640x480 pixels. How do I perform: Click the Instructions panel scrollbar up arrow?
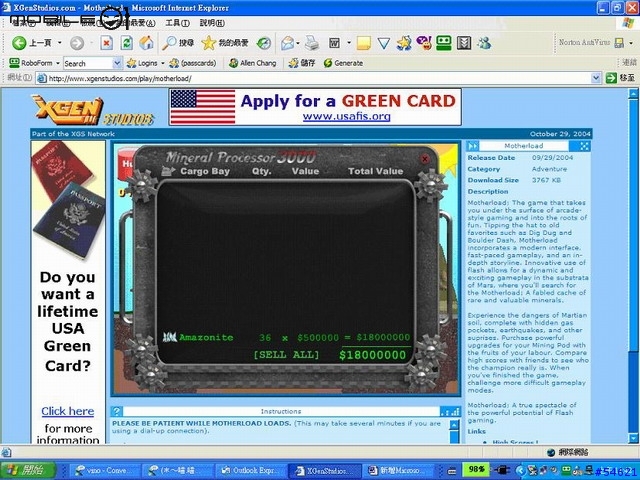click(x=454, y=424)
